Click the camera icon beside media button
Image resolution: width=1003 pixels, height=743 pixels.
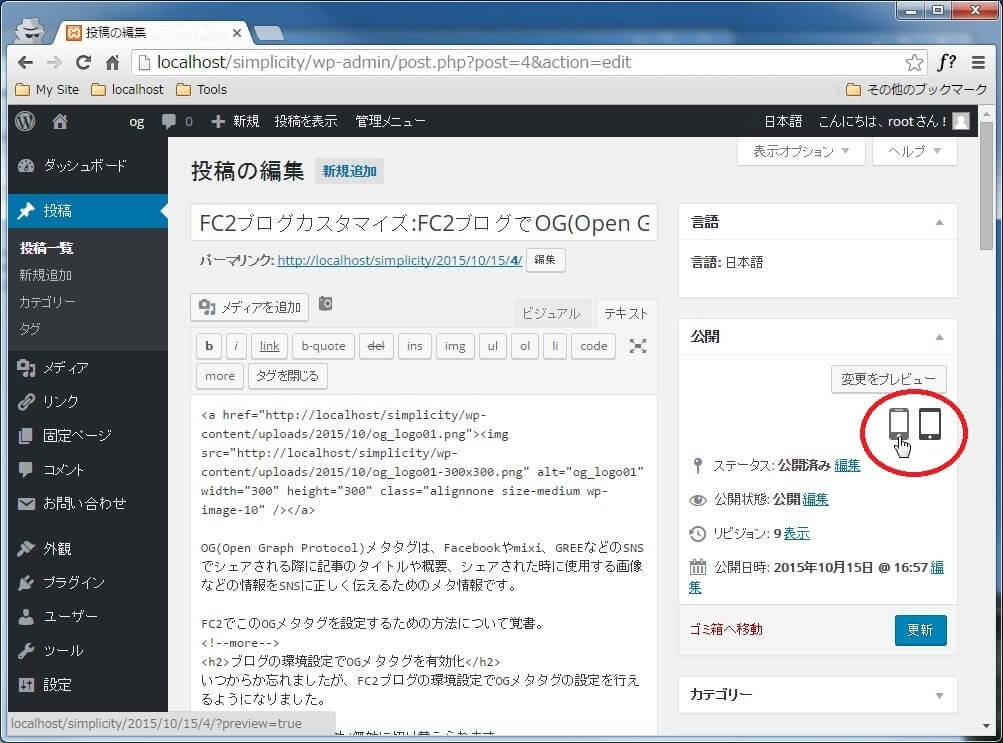tap(325, 305)
